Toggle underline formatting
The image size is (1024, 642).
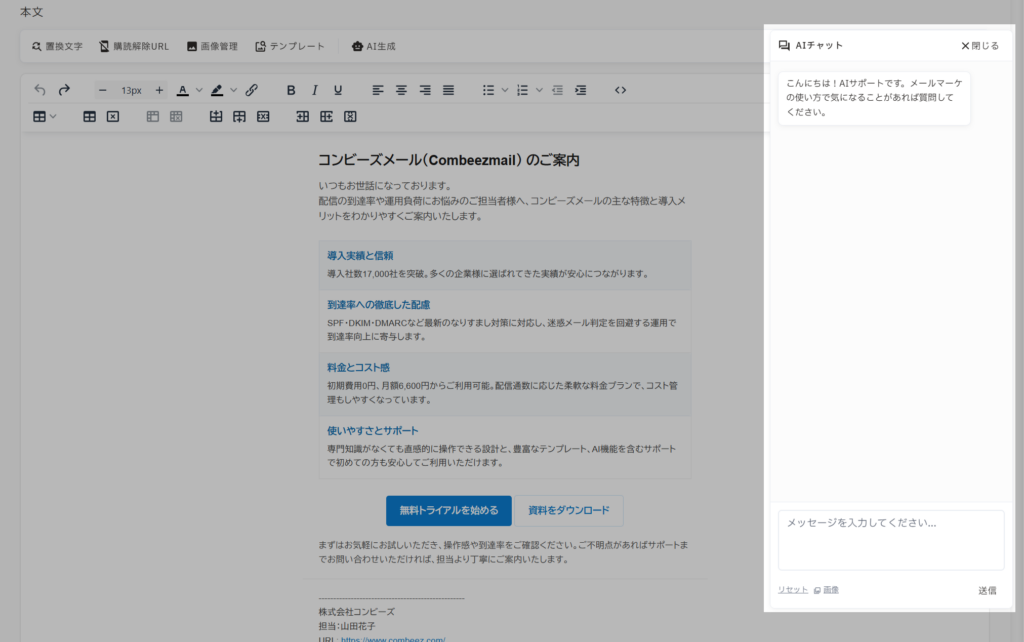click(x=338, y=90)
